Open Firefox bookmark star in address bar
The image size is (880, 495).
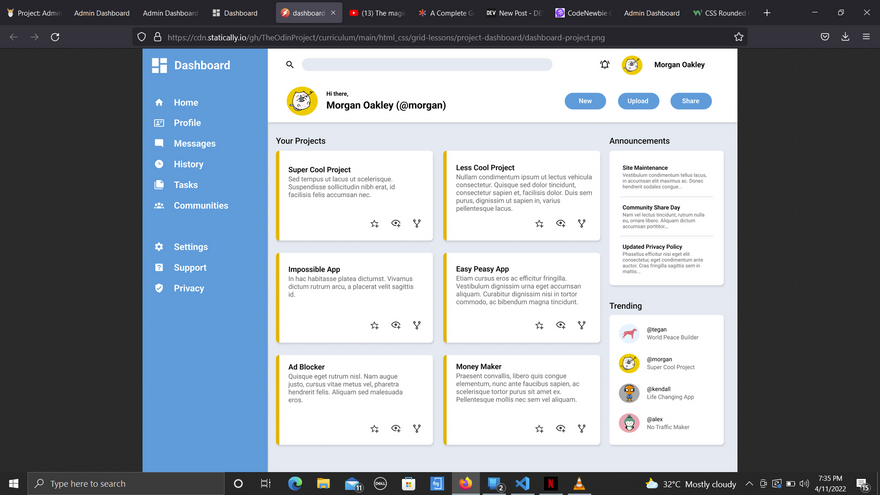tap(739, 37)
